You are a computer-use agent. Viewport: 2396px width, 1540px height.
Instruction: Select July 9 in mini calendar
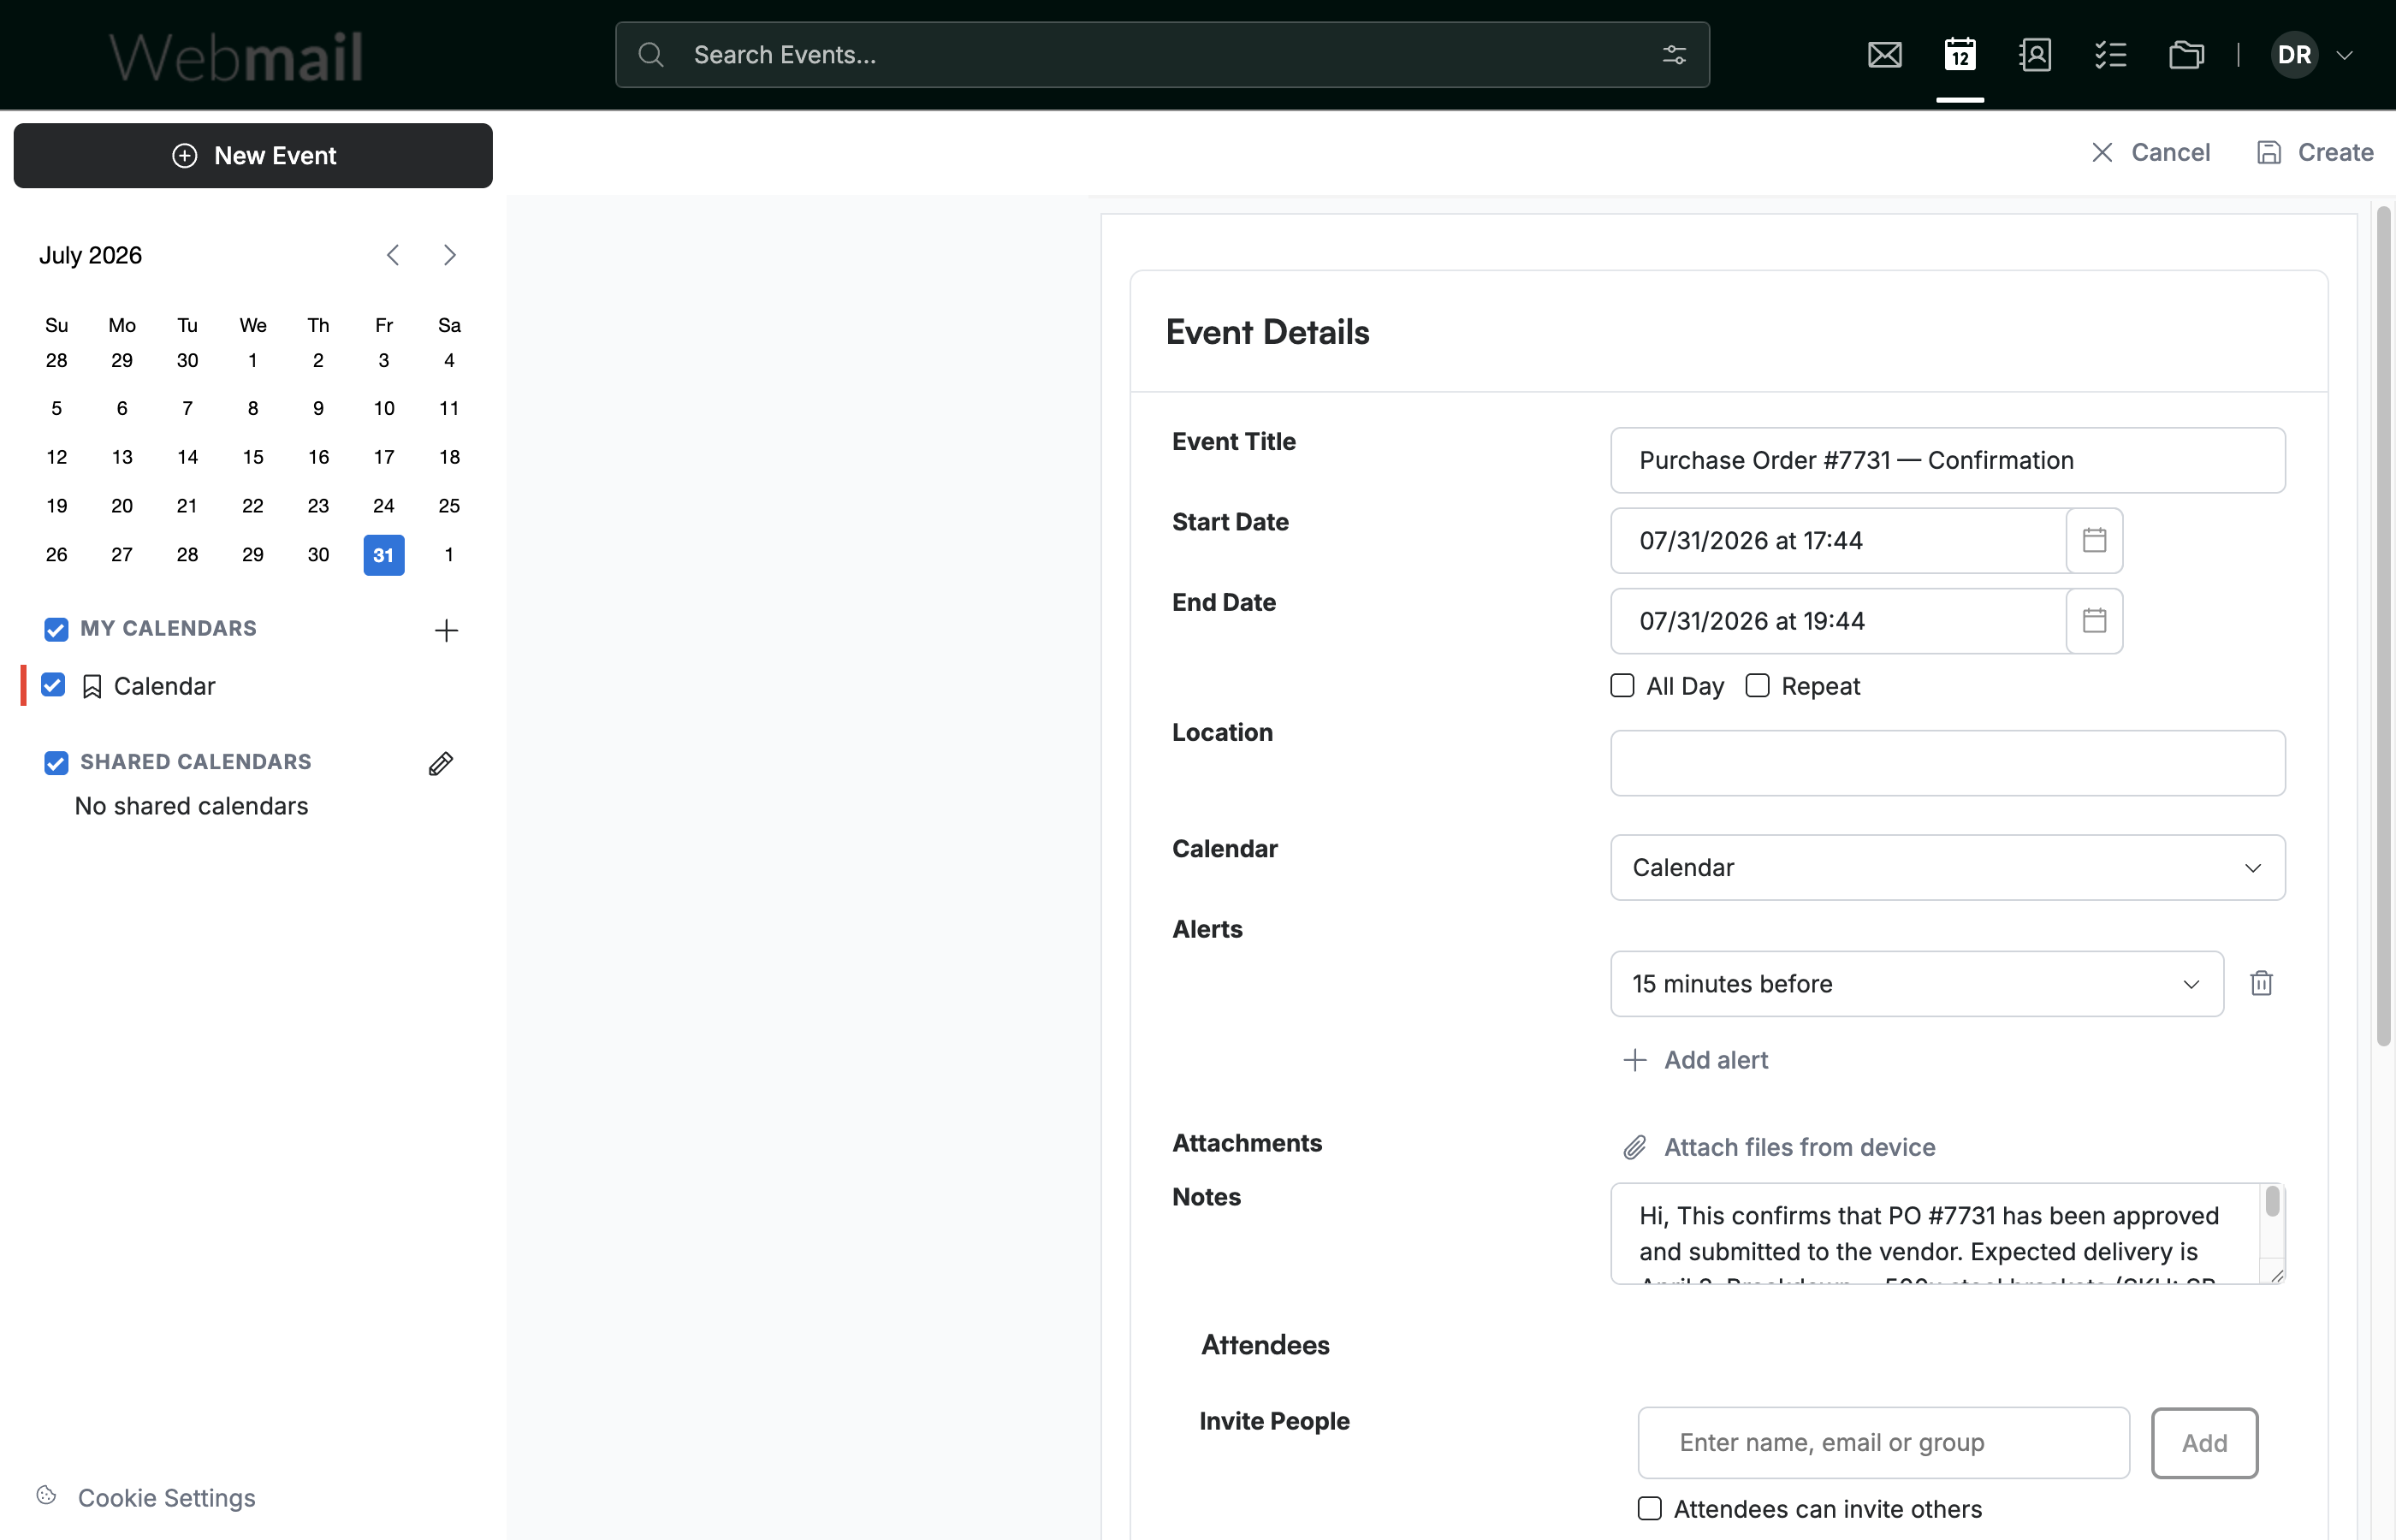point(318,408)
